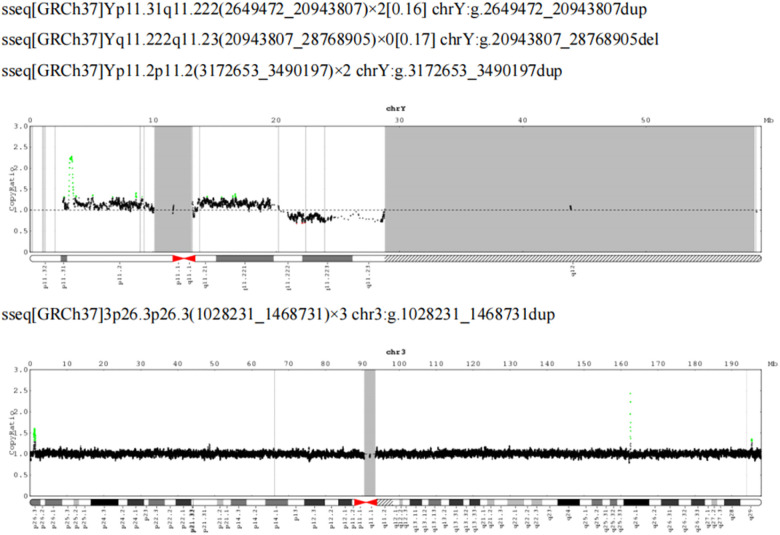The height and width of the screenshot is (535, 780).
Task: Click the red centromere marker on chr3 ideogram
Action: point(365,503)
